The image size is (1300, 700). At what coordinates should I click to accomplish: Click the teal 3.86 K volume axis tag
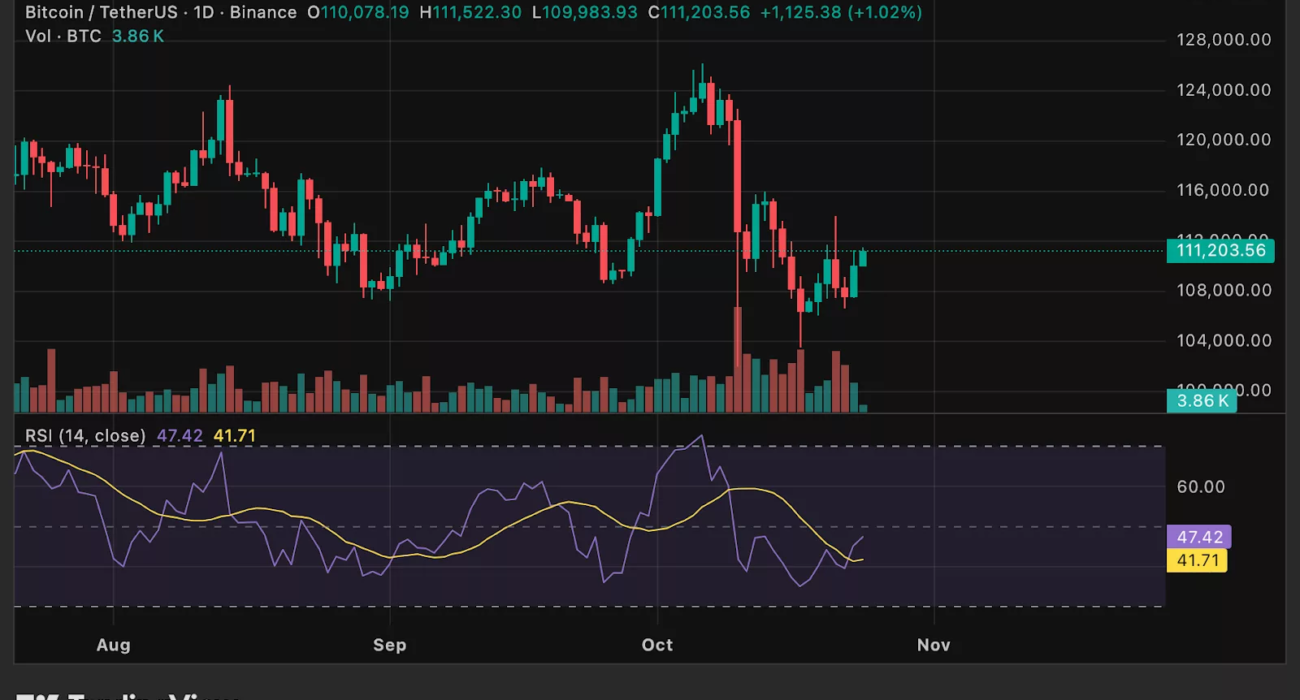click(x=1202, y=401)
